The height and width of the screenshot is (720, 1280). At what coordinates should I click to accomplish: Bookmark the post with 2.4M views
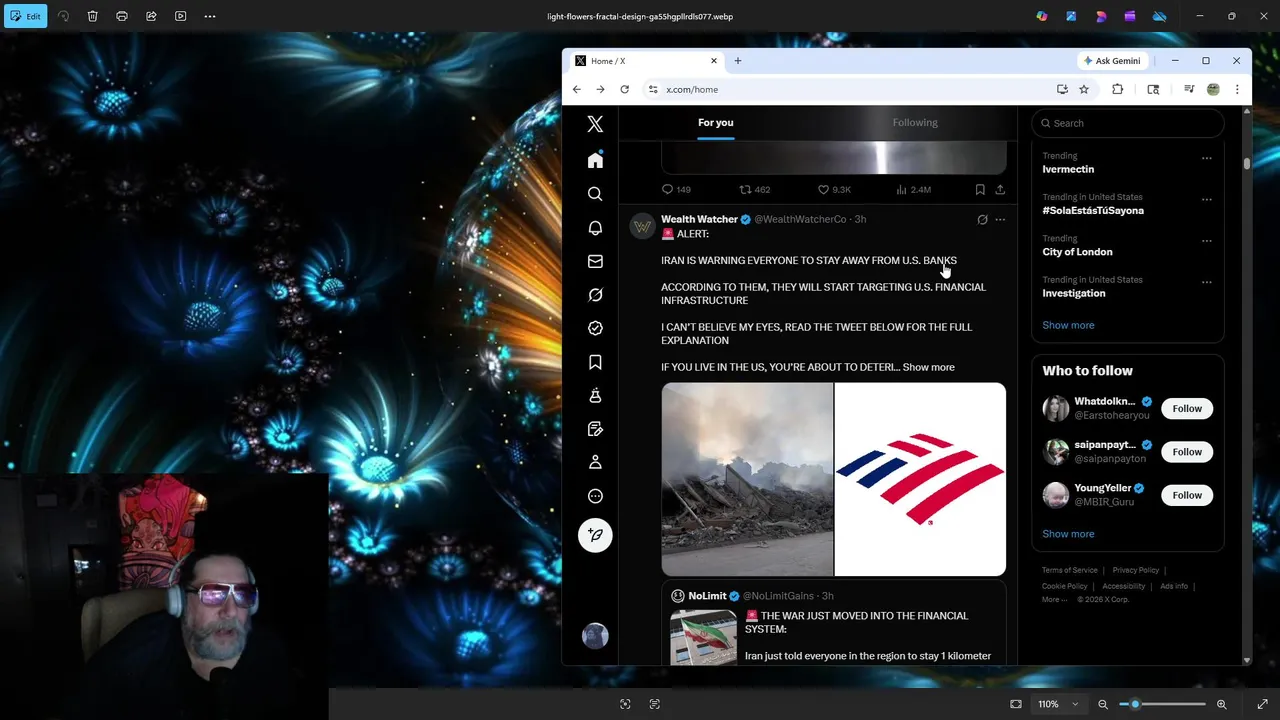pyautogui.click(x=980, y=189)
